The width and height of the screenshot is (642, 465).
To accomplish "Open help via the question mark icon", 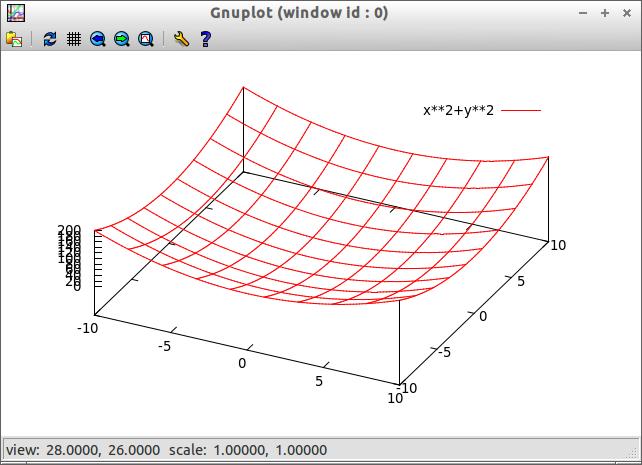I will [x=205, y=39].
